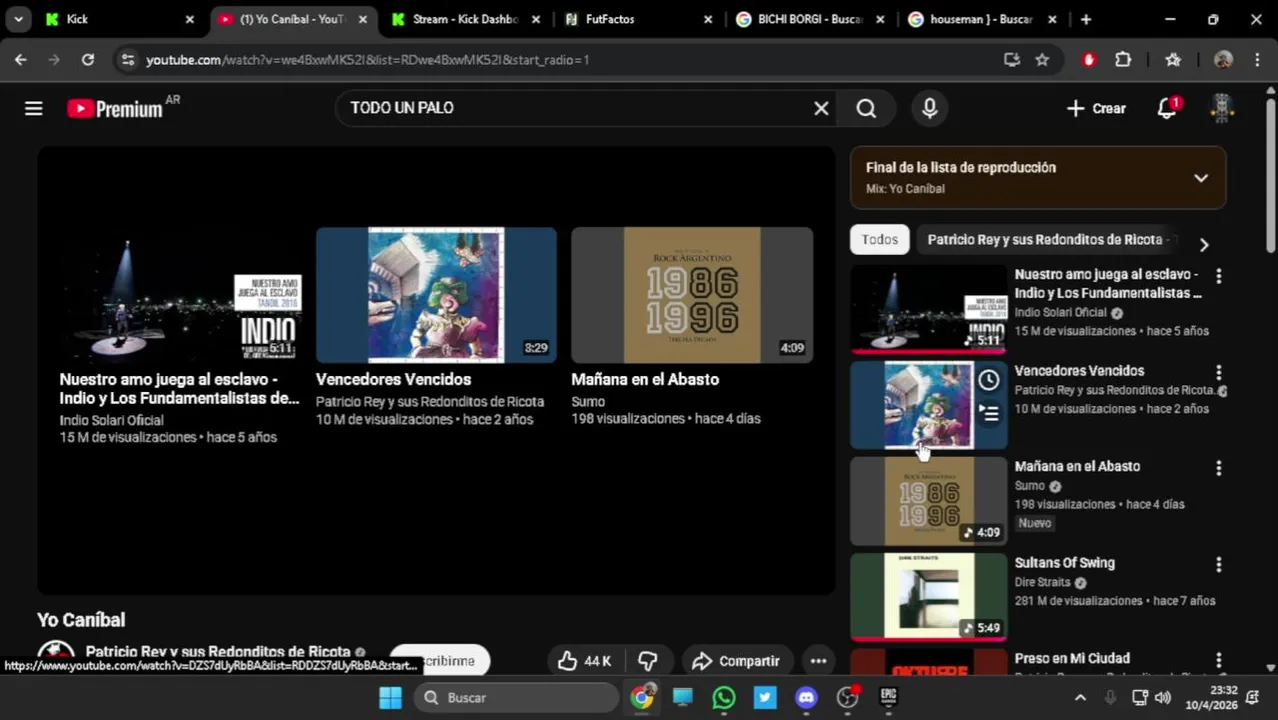Screen dimensions: 1278x720
Task: Dislike the video with thumbs down
Action: tap(648, 661)
